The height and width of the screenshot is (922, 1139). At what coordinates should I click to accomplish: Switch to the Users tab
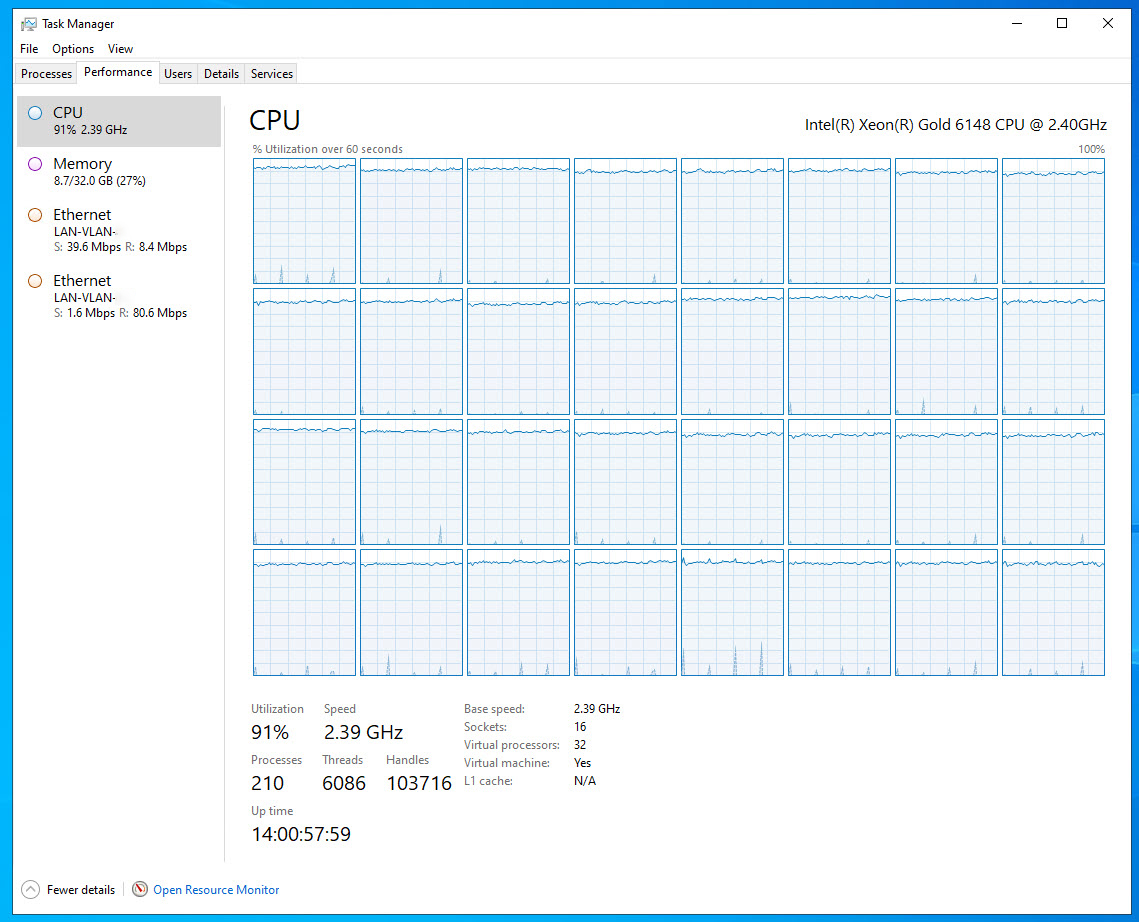(x=178, y=74)
